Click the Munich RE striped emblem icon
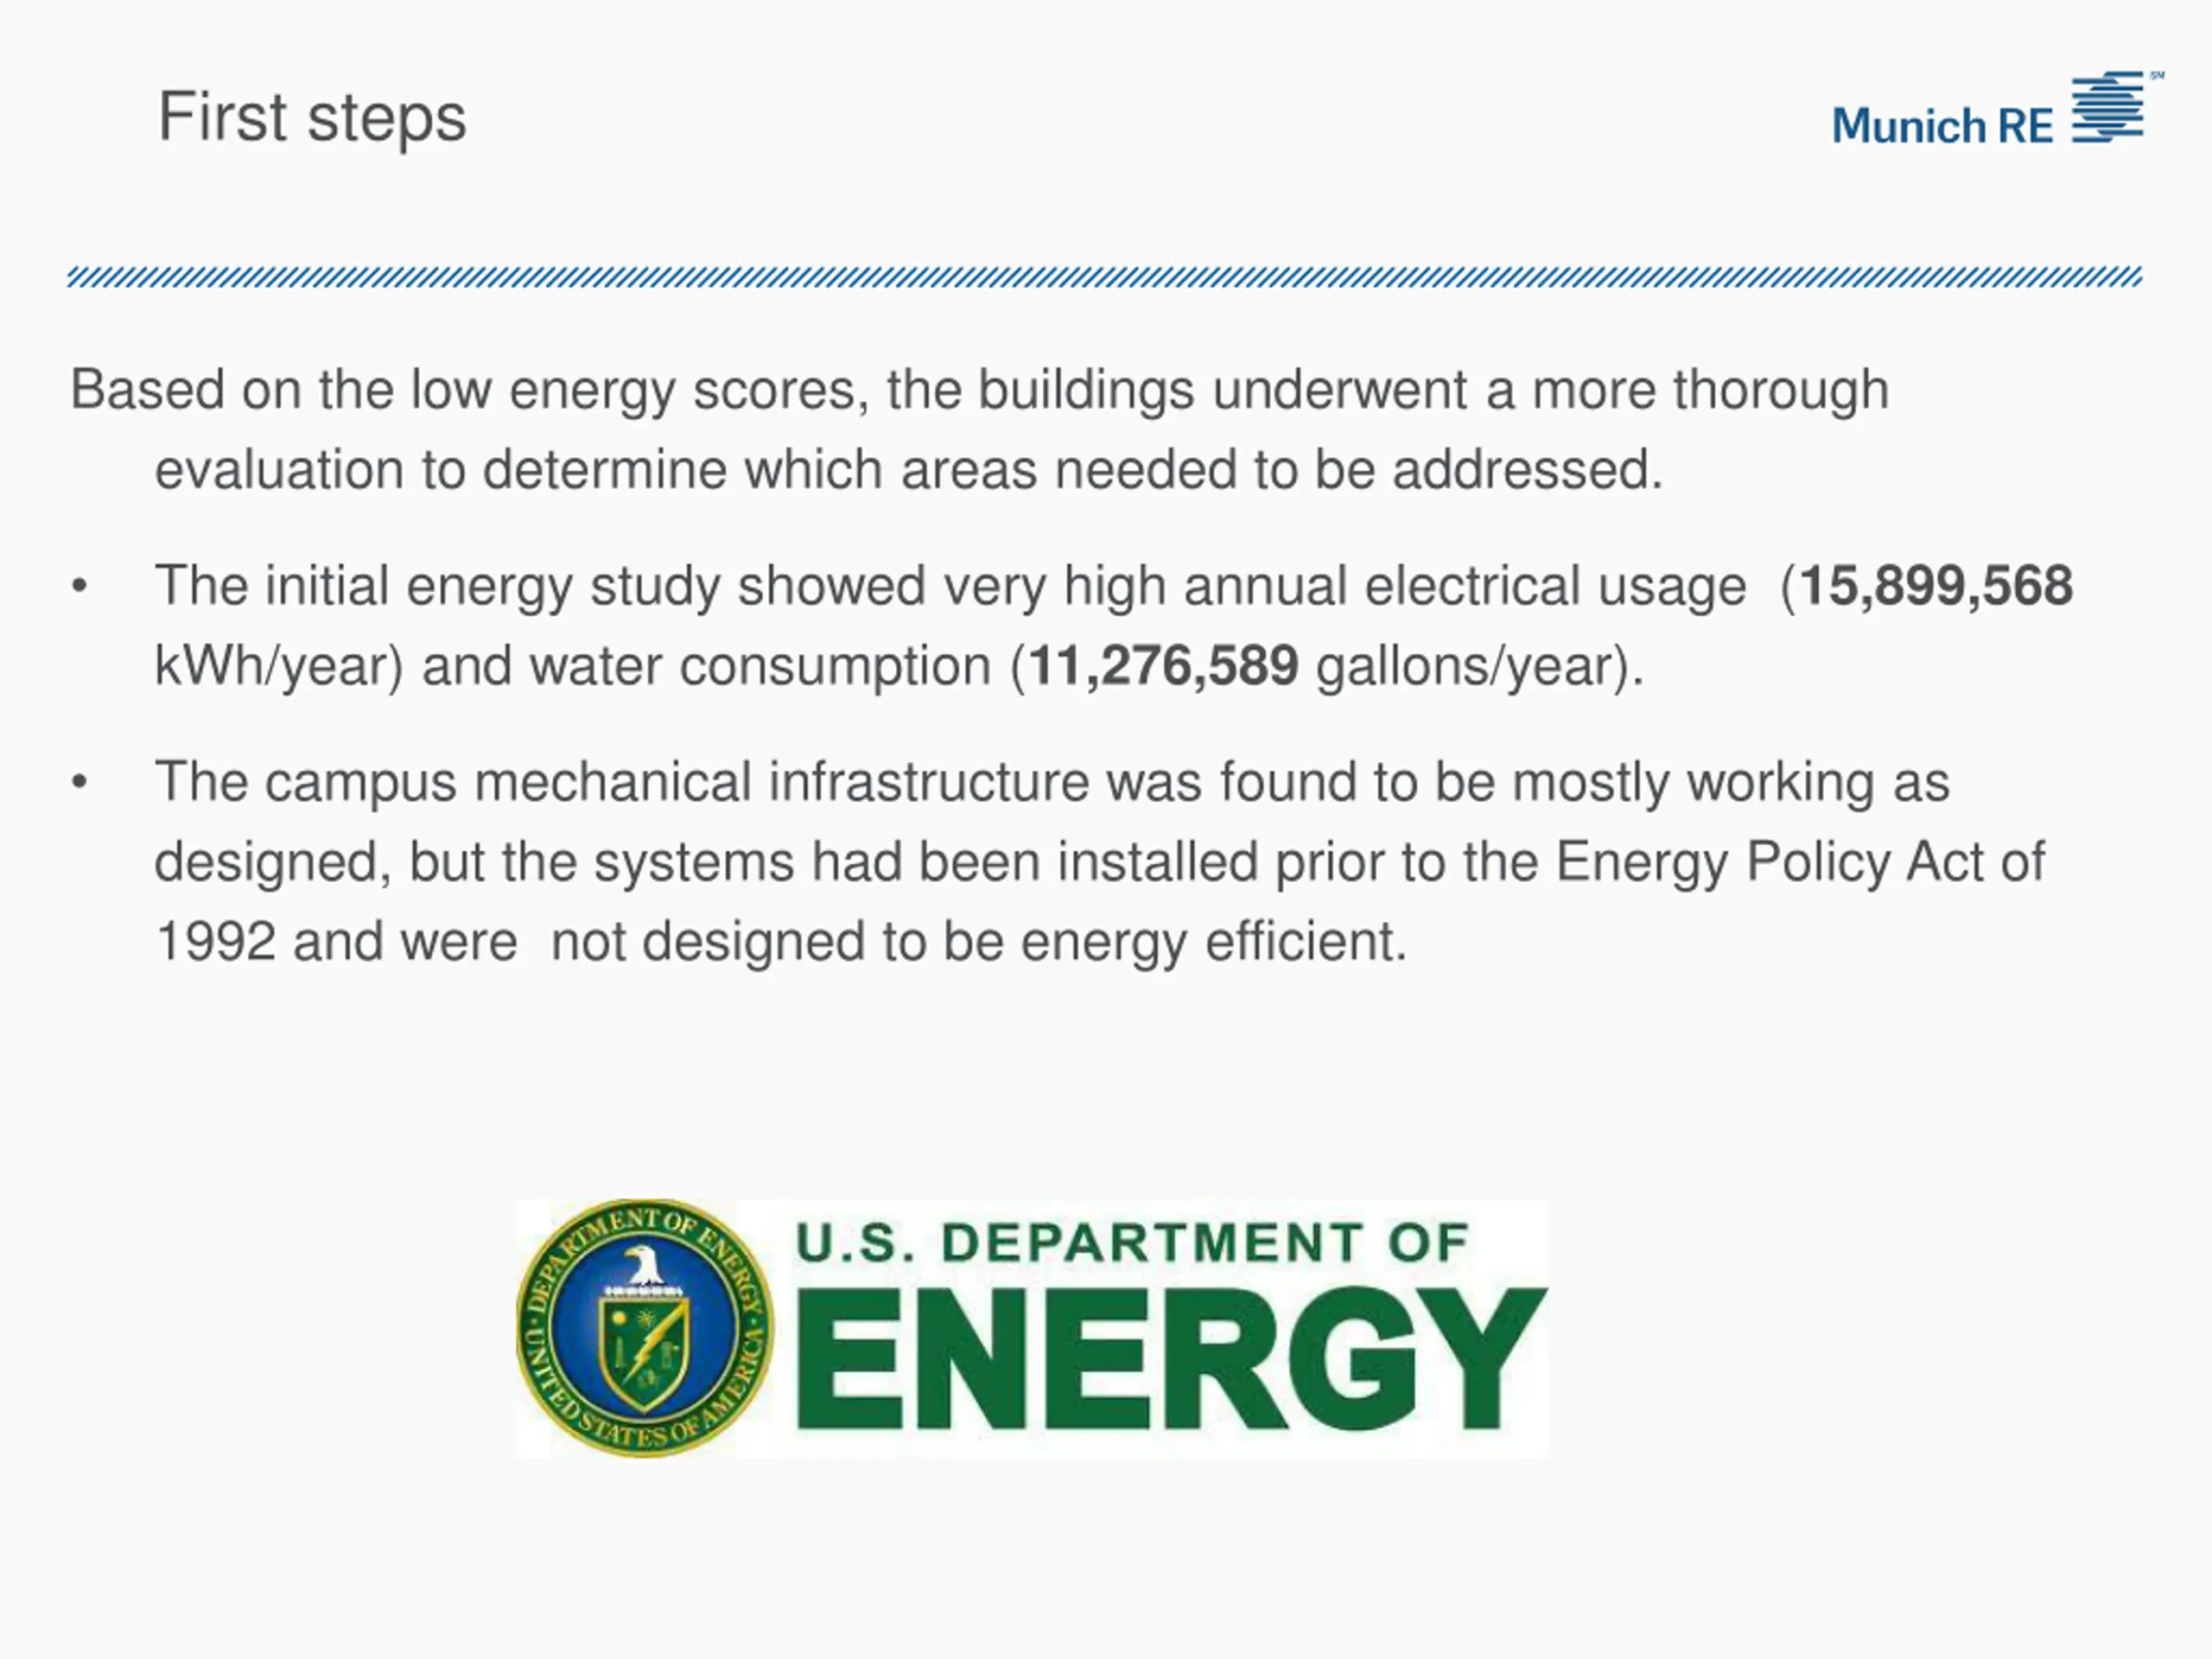Image resolution: width=2212 pixels, height=1659 pixels. coord(2107,107)
